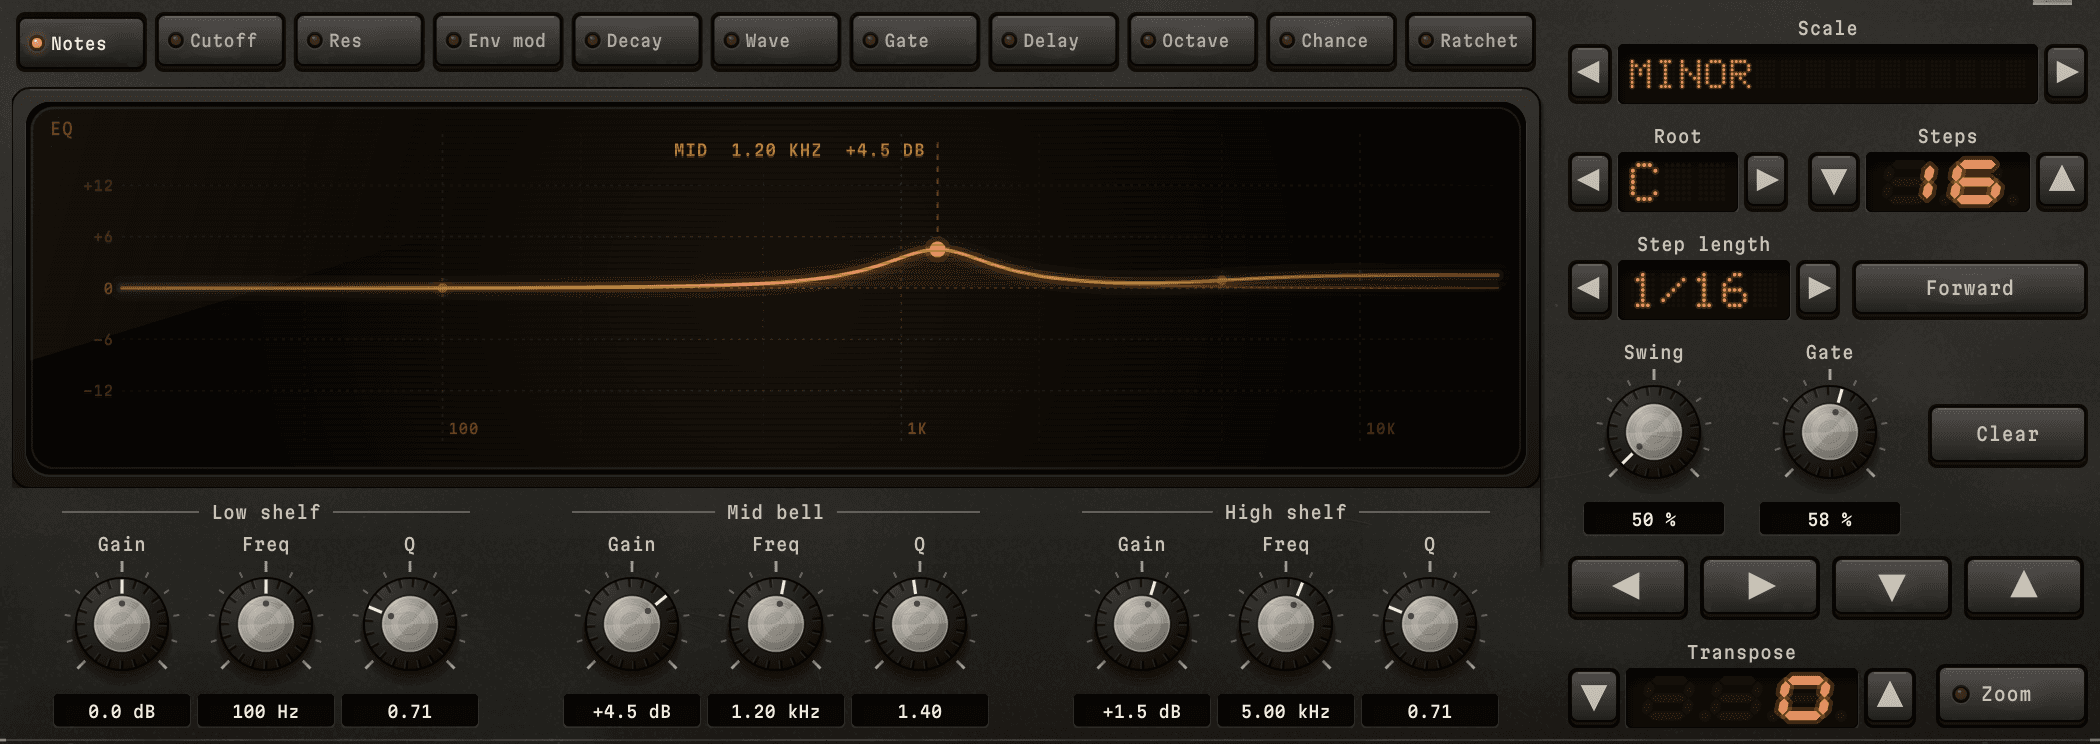Lengthen Step length with right arrow

coord(1818,289)
